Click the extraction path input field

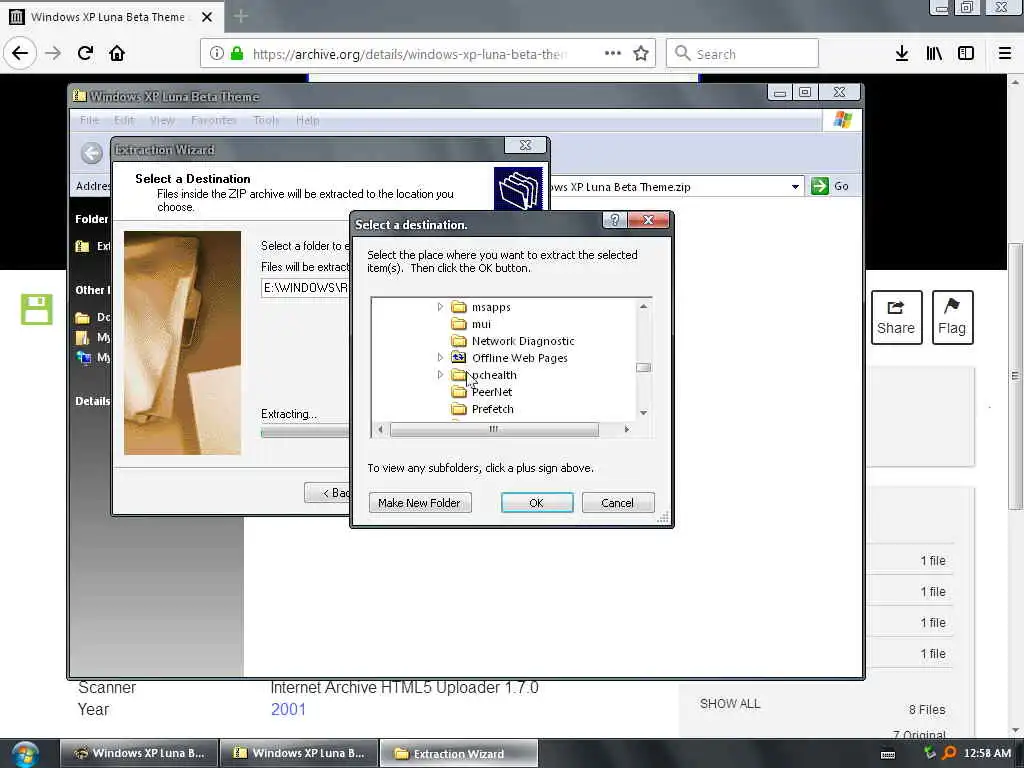point(306,287)
